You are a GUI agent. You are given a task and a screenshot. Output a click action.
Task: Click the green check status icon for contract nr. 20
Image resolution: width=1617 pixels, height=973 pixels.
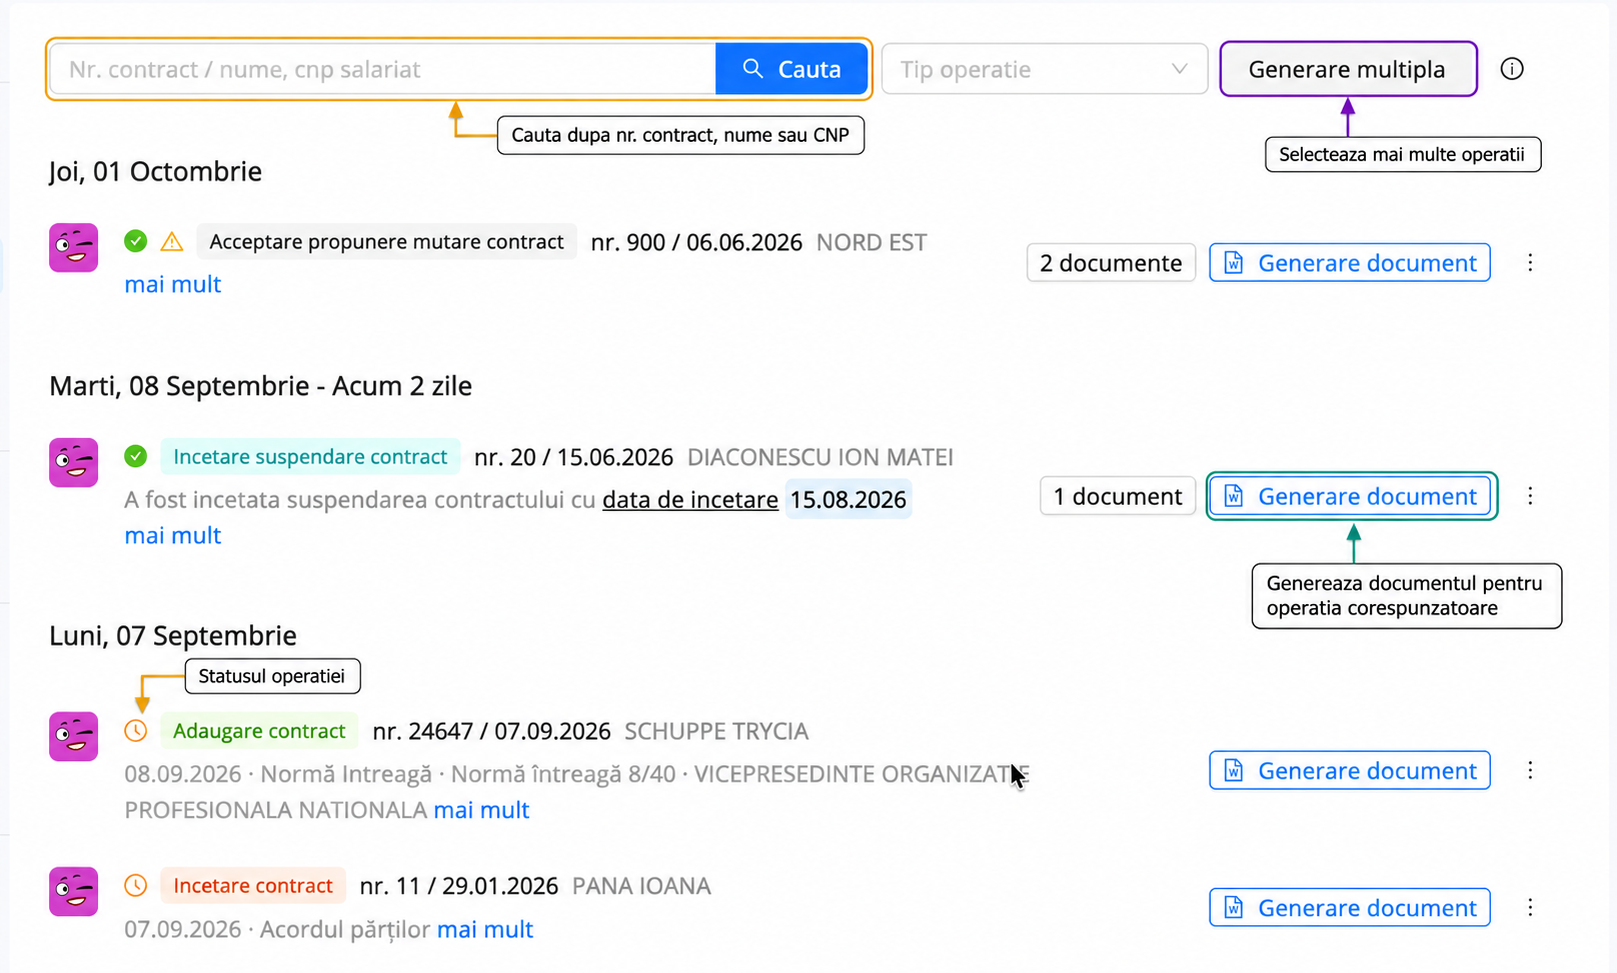pos(136,456)
